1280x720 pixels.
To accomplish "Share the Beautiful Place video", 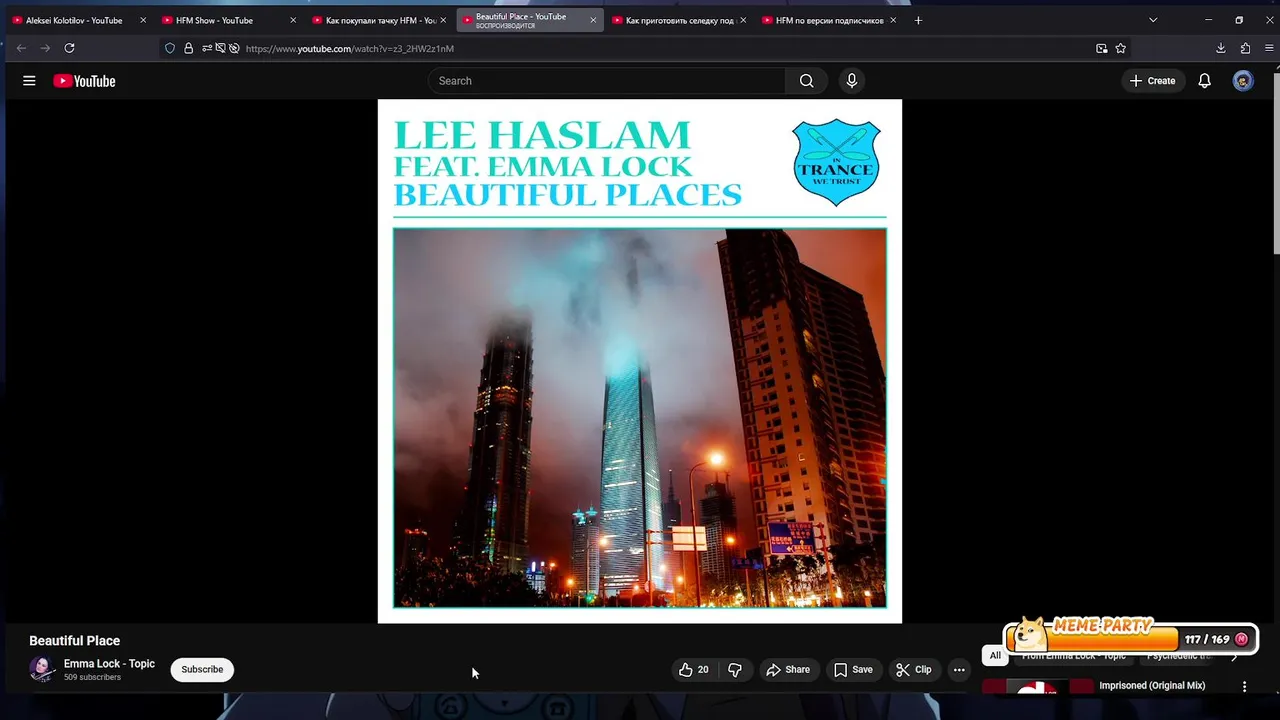I will (x=787, y=670).
